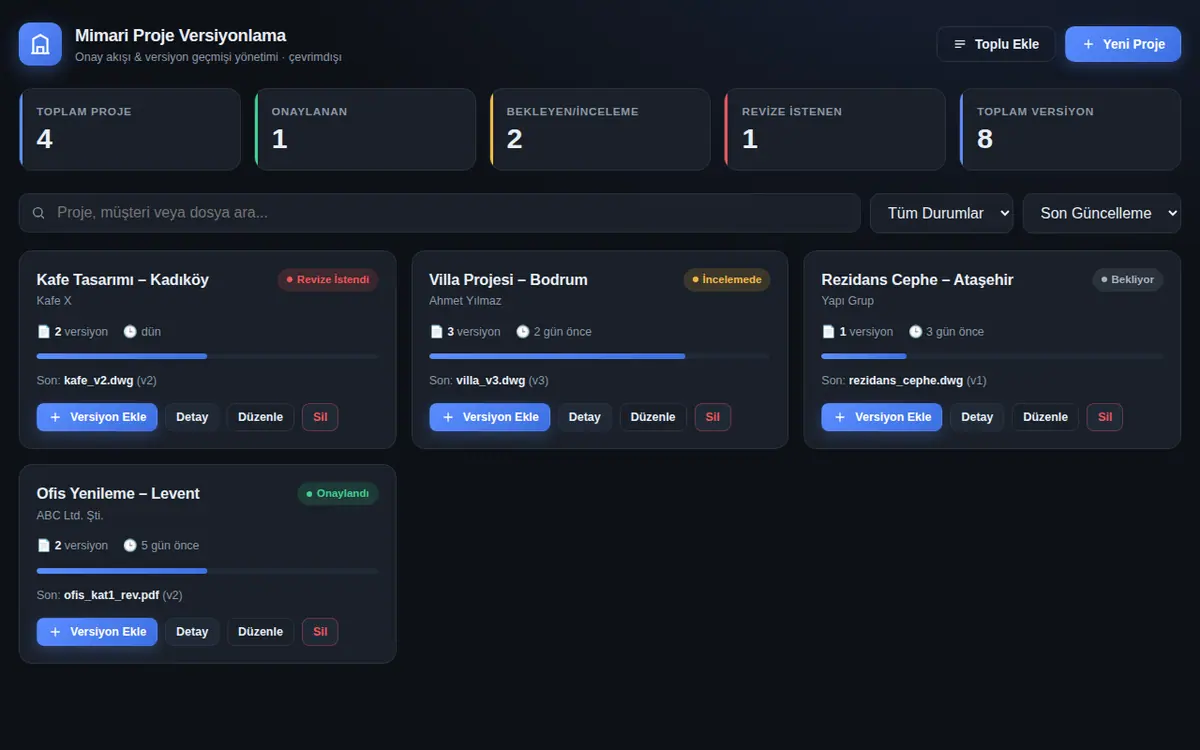
Task: Click the building logo icon in header
Action: coord(40,44)
